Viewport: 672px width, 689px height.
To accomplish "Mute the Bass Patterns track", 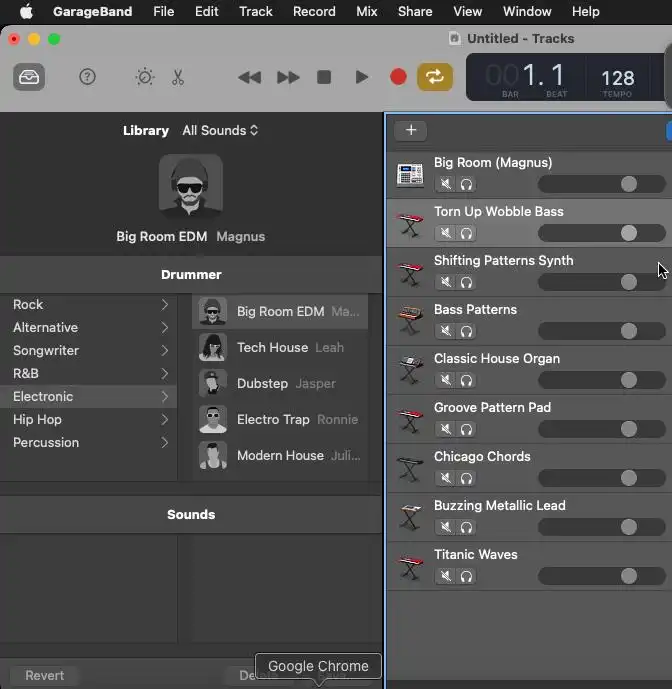I will (445, 331).
